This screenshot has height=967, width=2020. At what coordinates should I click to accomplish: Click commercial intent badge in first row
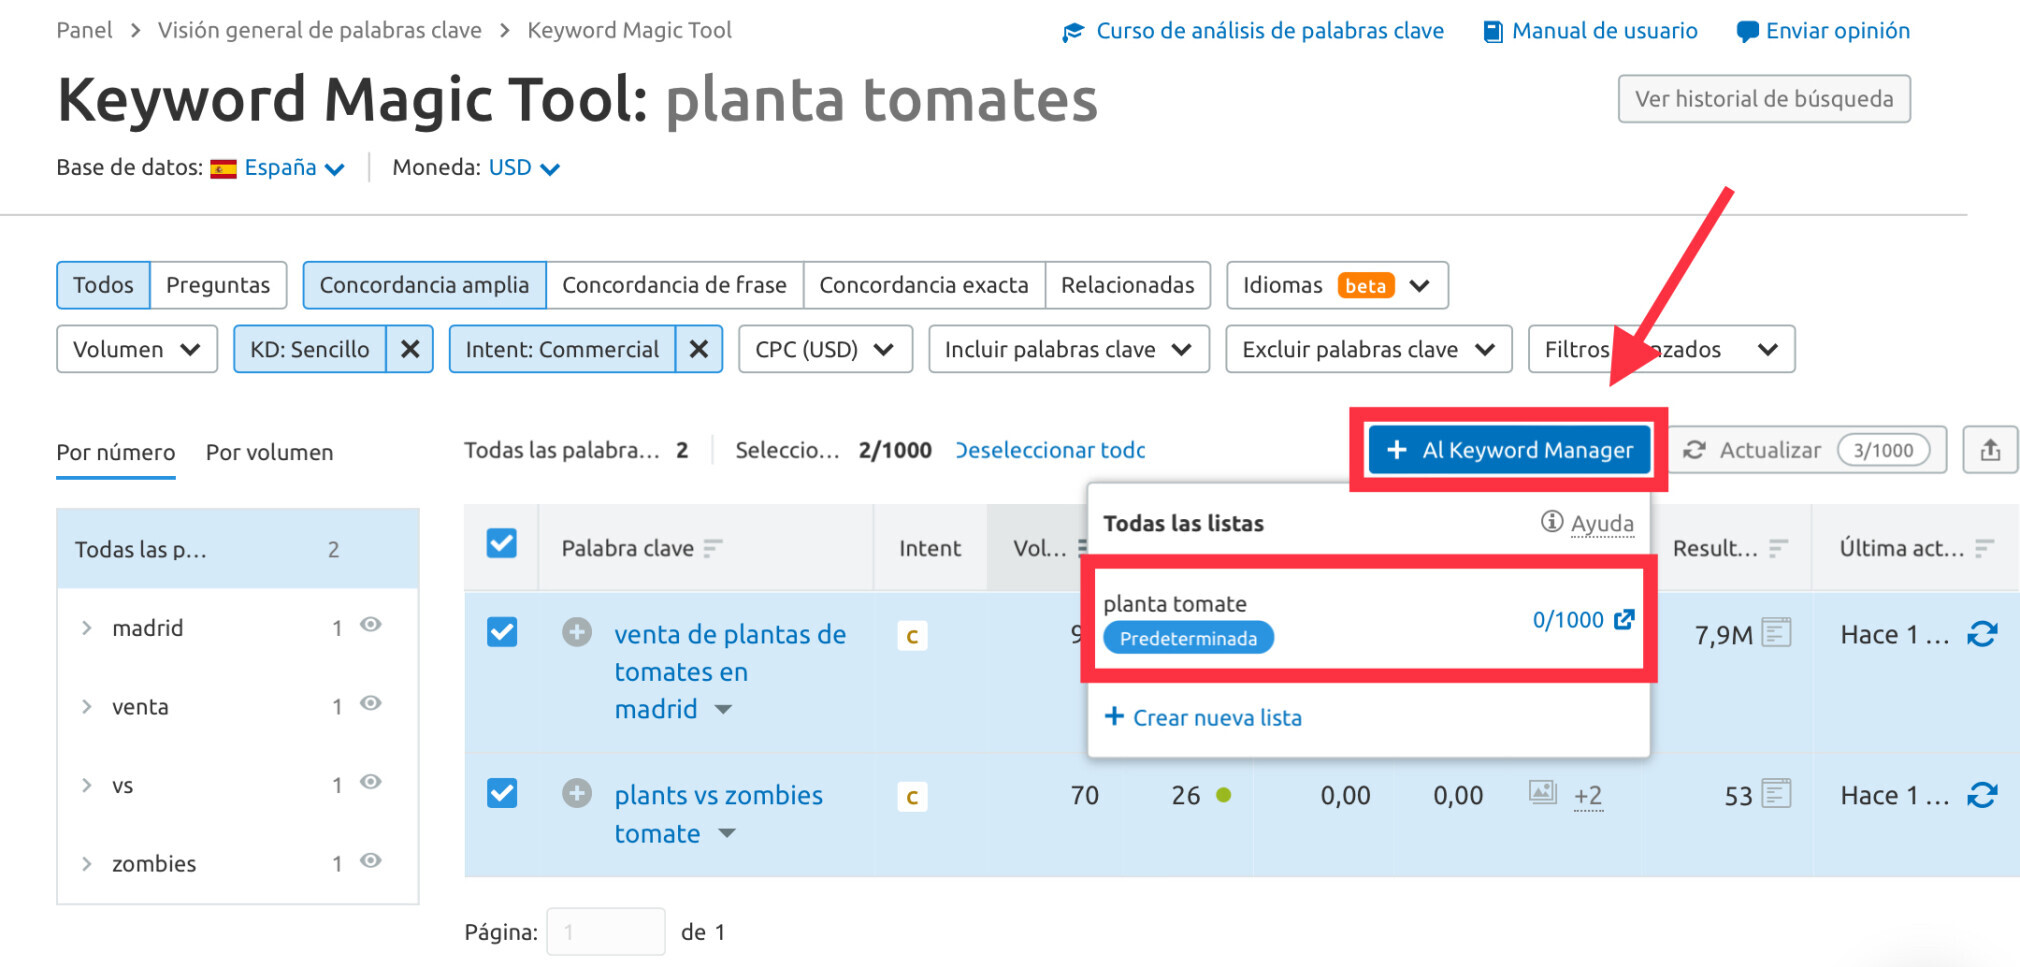click(912, 636)
